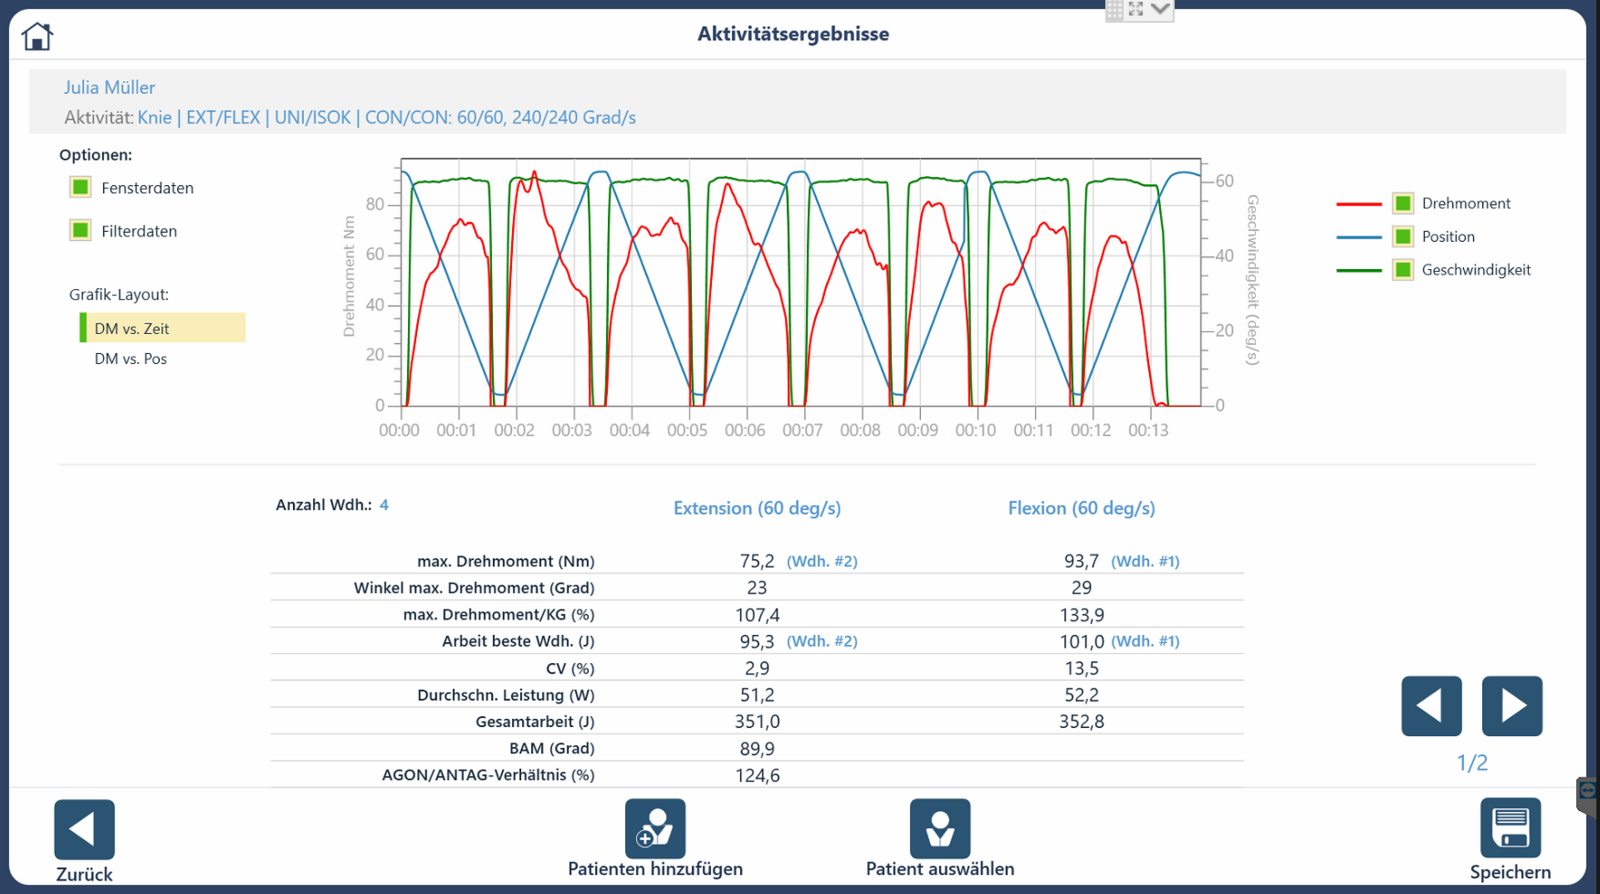Click the home icon

37,37
